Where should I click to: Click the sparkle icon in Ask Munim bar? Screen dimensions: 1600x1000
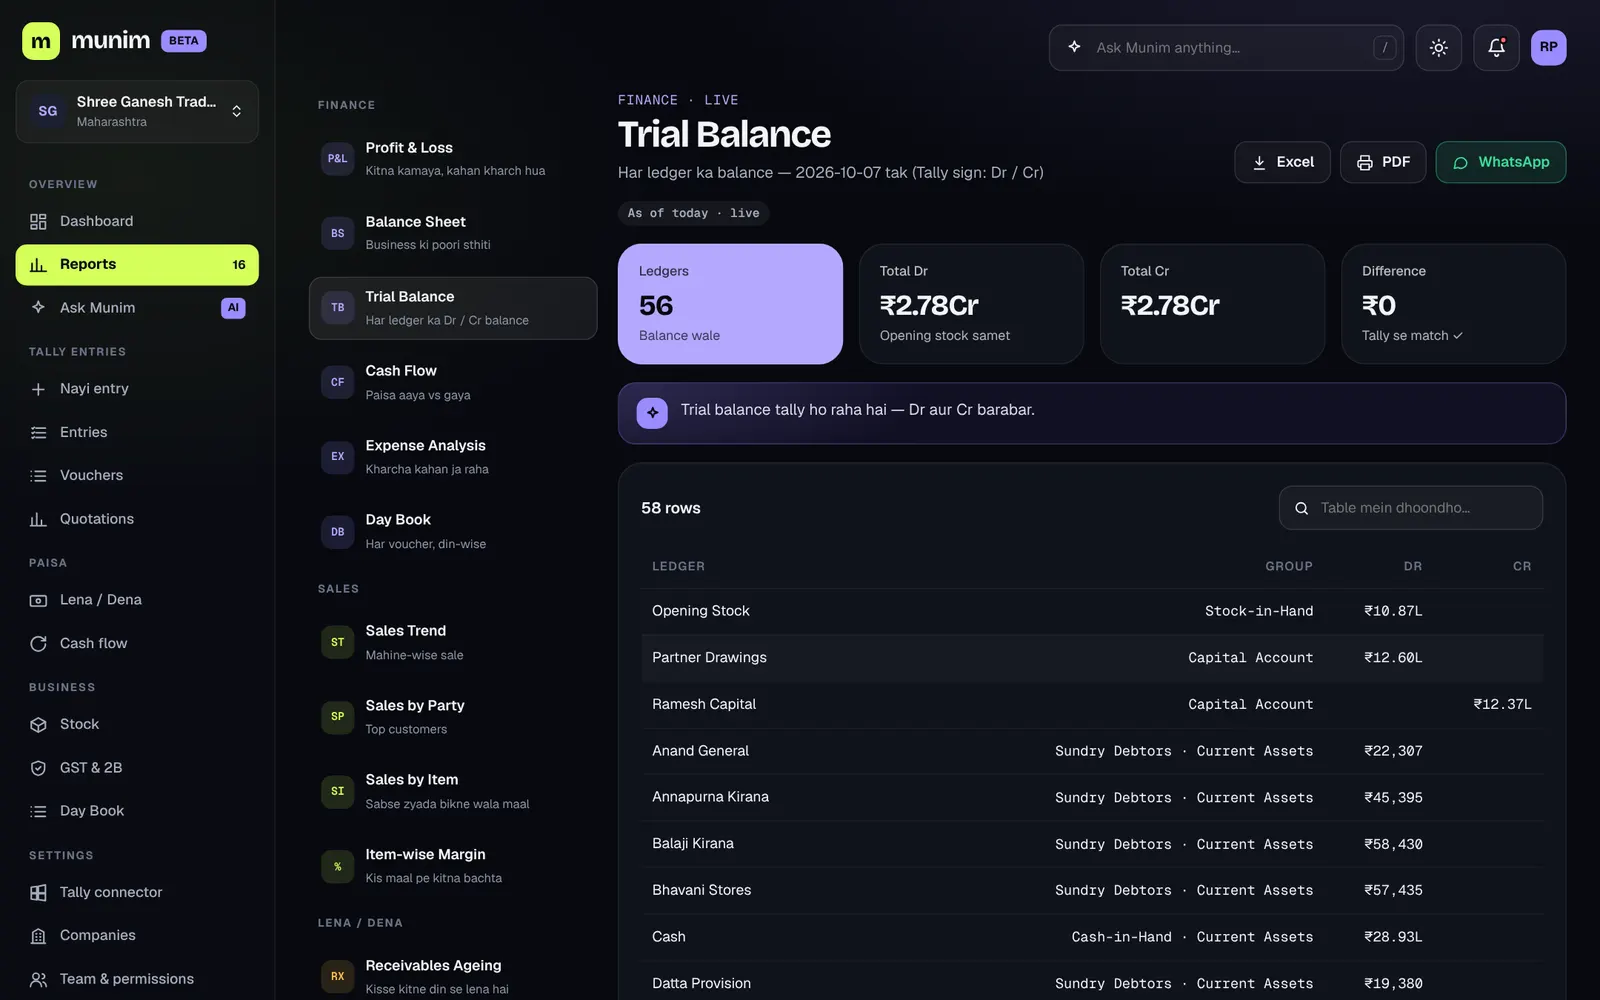click(1074, 47)
